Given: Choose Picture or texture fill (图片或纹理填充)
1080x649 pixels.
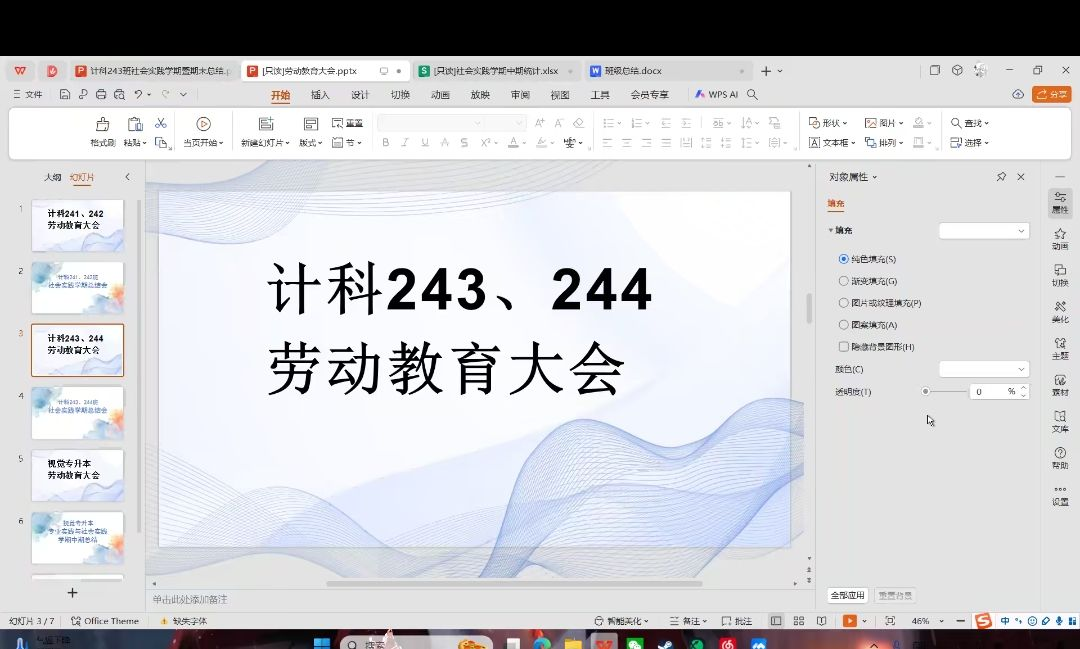Looking at the screenshot, I should [x=844, y=303].
